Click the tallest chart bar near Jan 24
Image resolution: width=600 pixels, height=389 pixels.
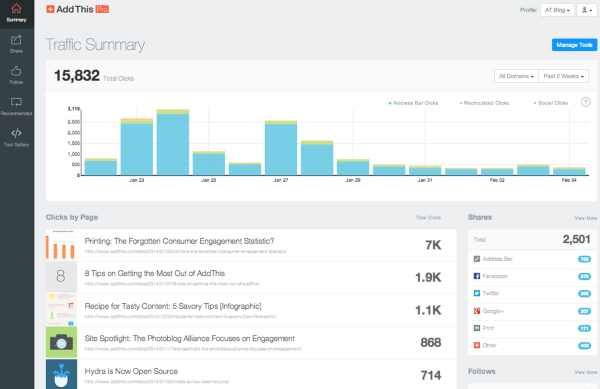pyautogui.click(x=173, y=142)
